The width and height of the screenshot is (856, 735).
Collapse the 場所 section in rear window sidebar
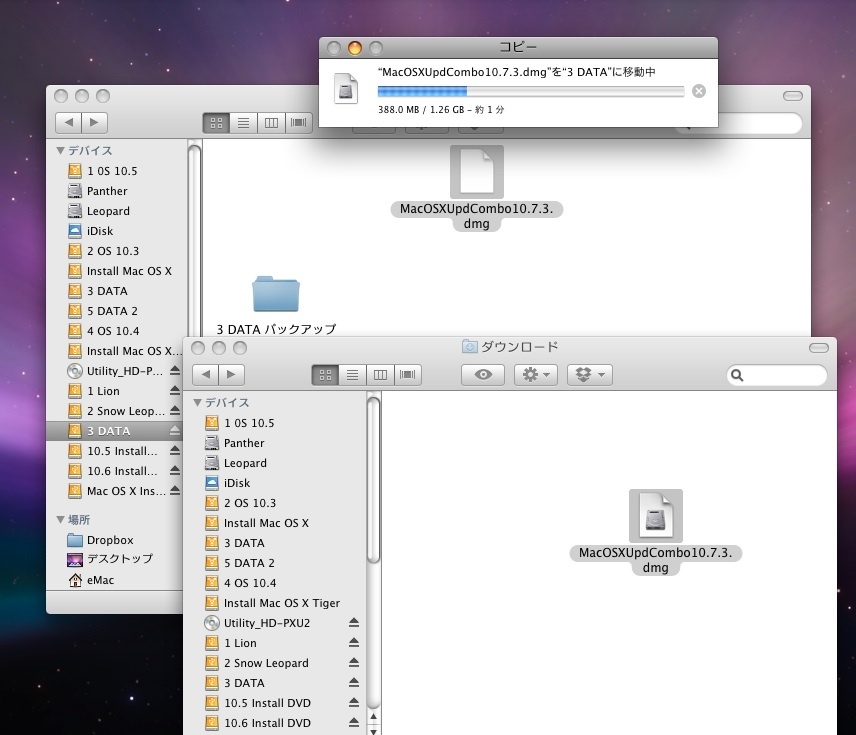click(61, 519)
